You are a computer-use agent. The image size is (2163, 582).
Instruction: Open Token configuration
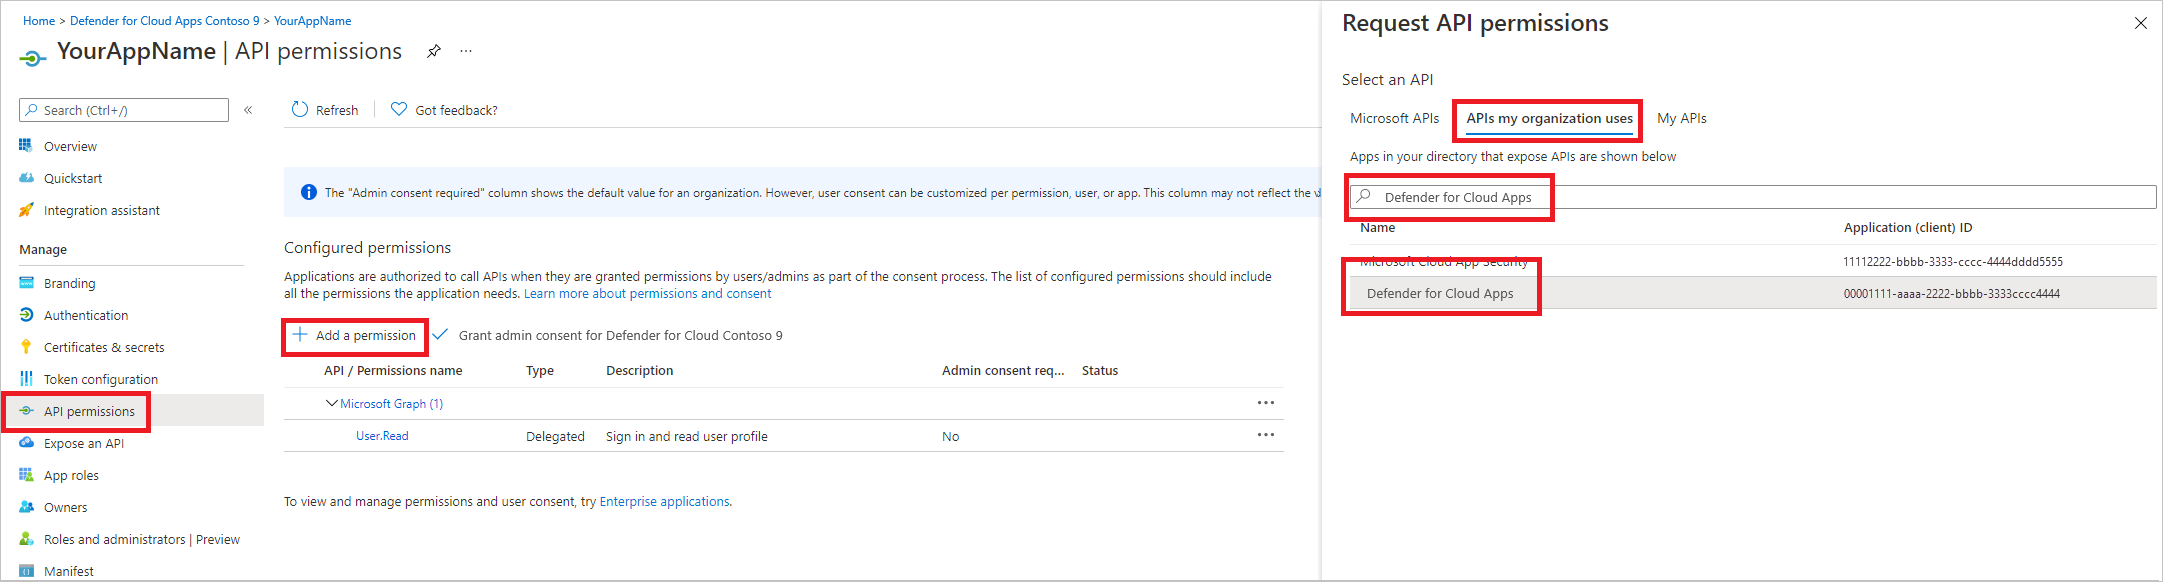click(x=100, y=378)
